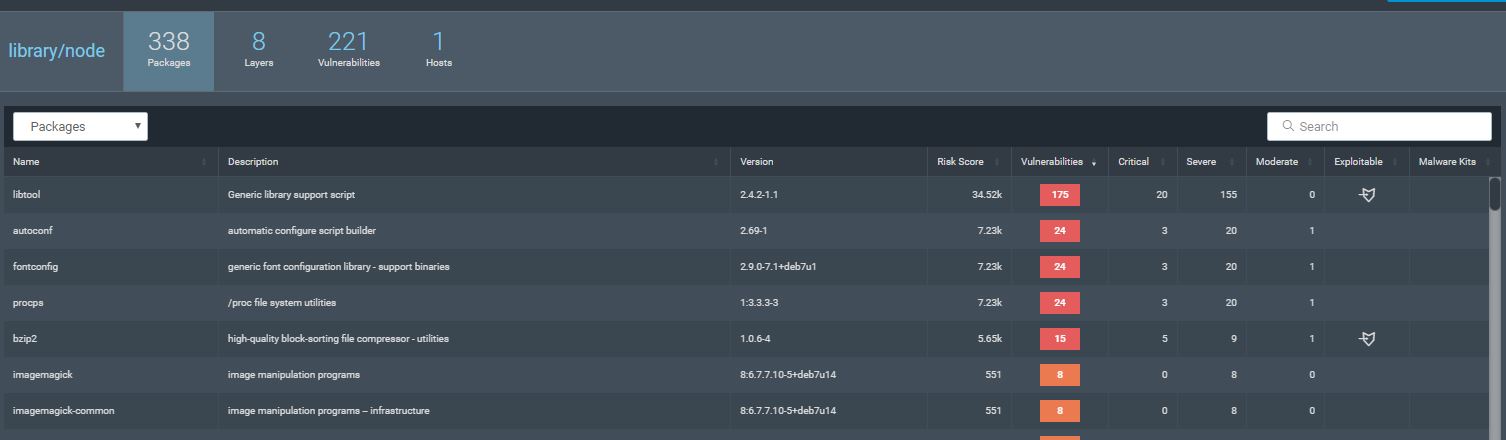
Task: Sort table by Malware Kits column
Action: point(1454,162)
